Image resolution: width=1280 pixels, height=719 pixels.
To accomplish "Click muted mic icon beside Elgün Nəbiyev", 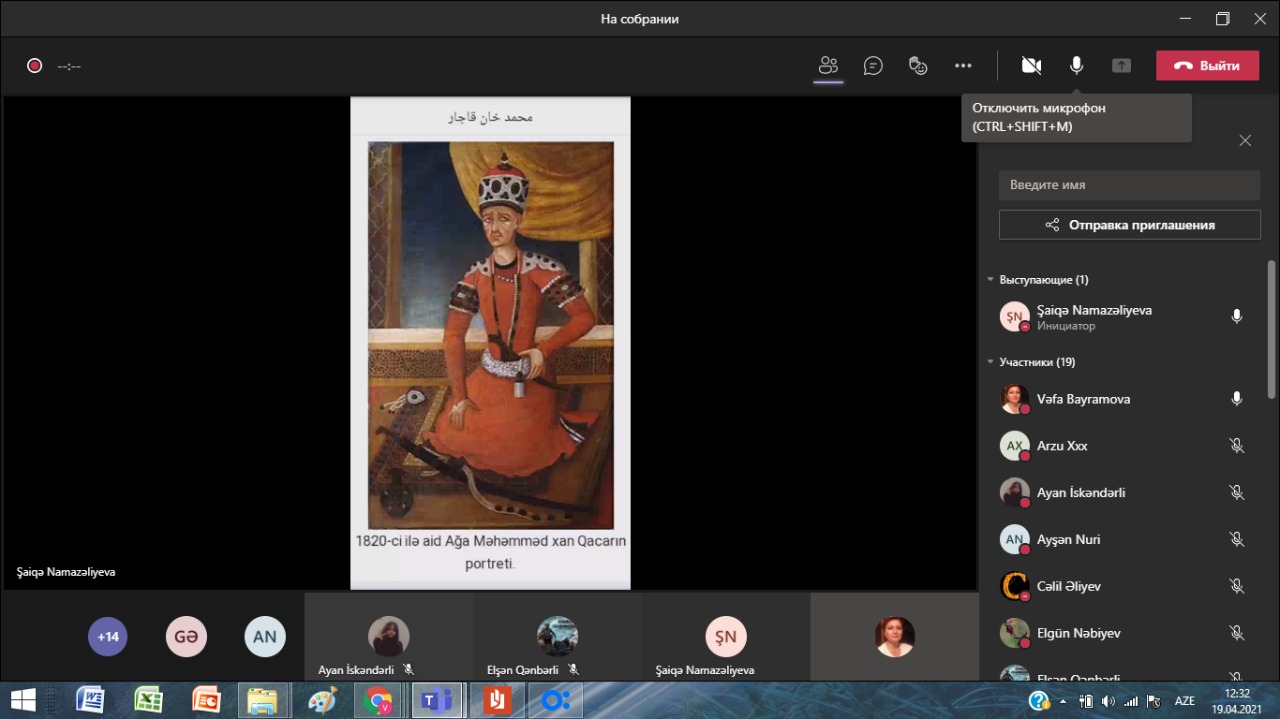I will click(x=1236, y=633).
